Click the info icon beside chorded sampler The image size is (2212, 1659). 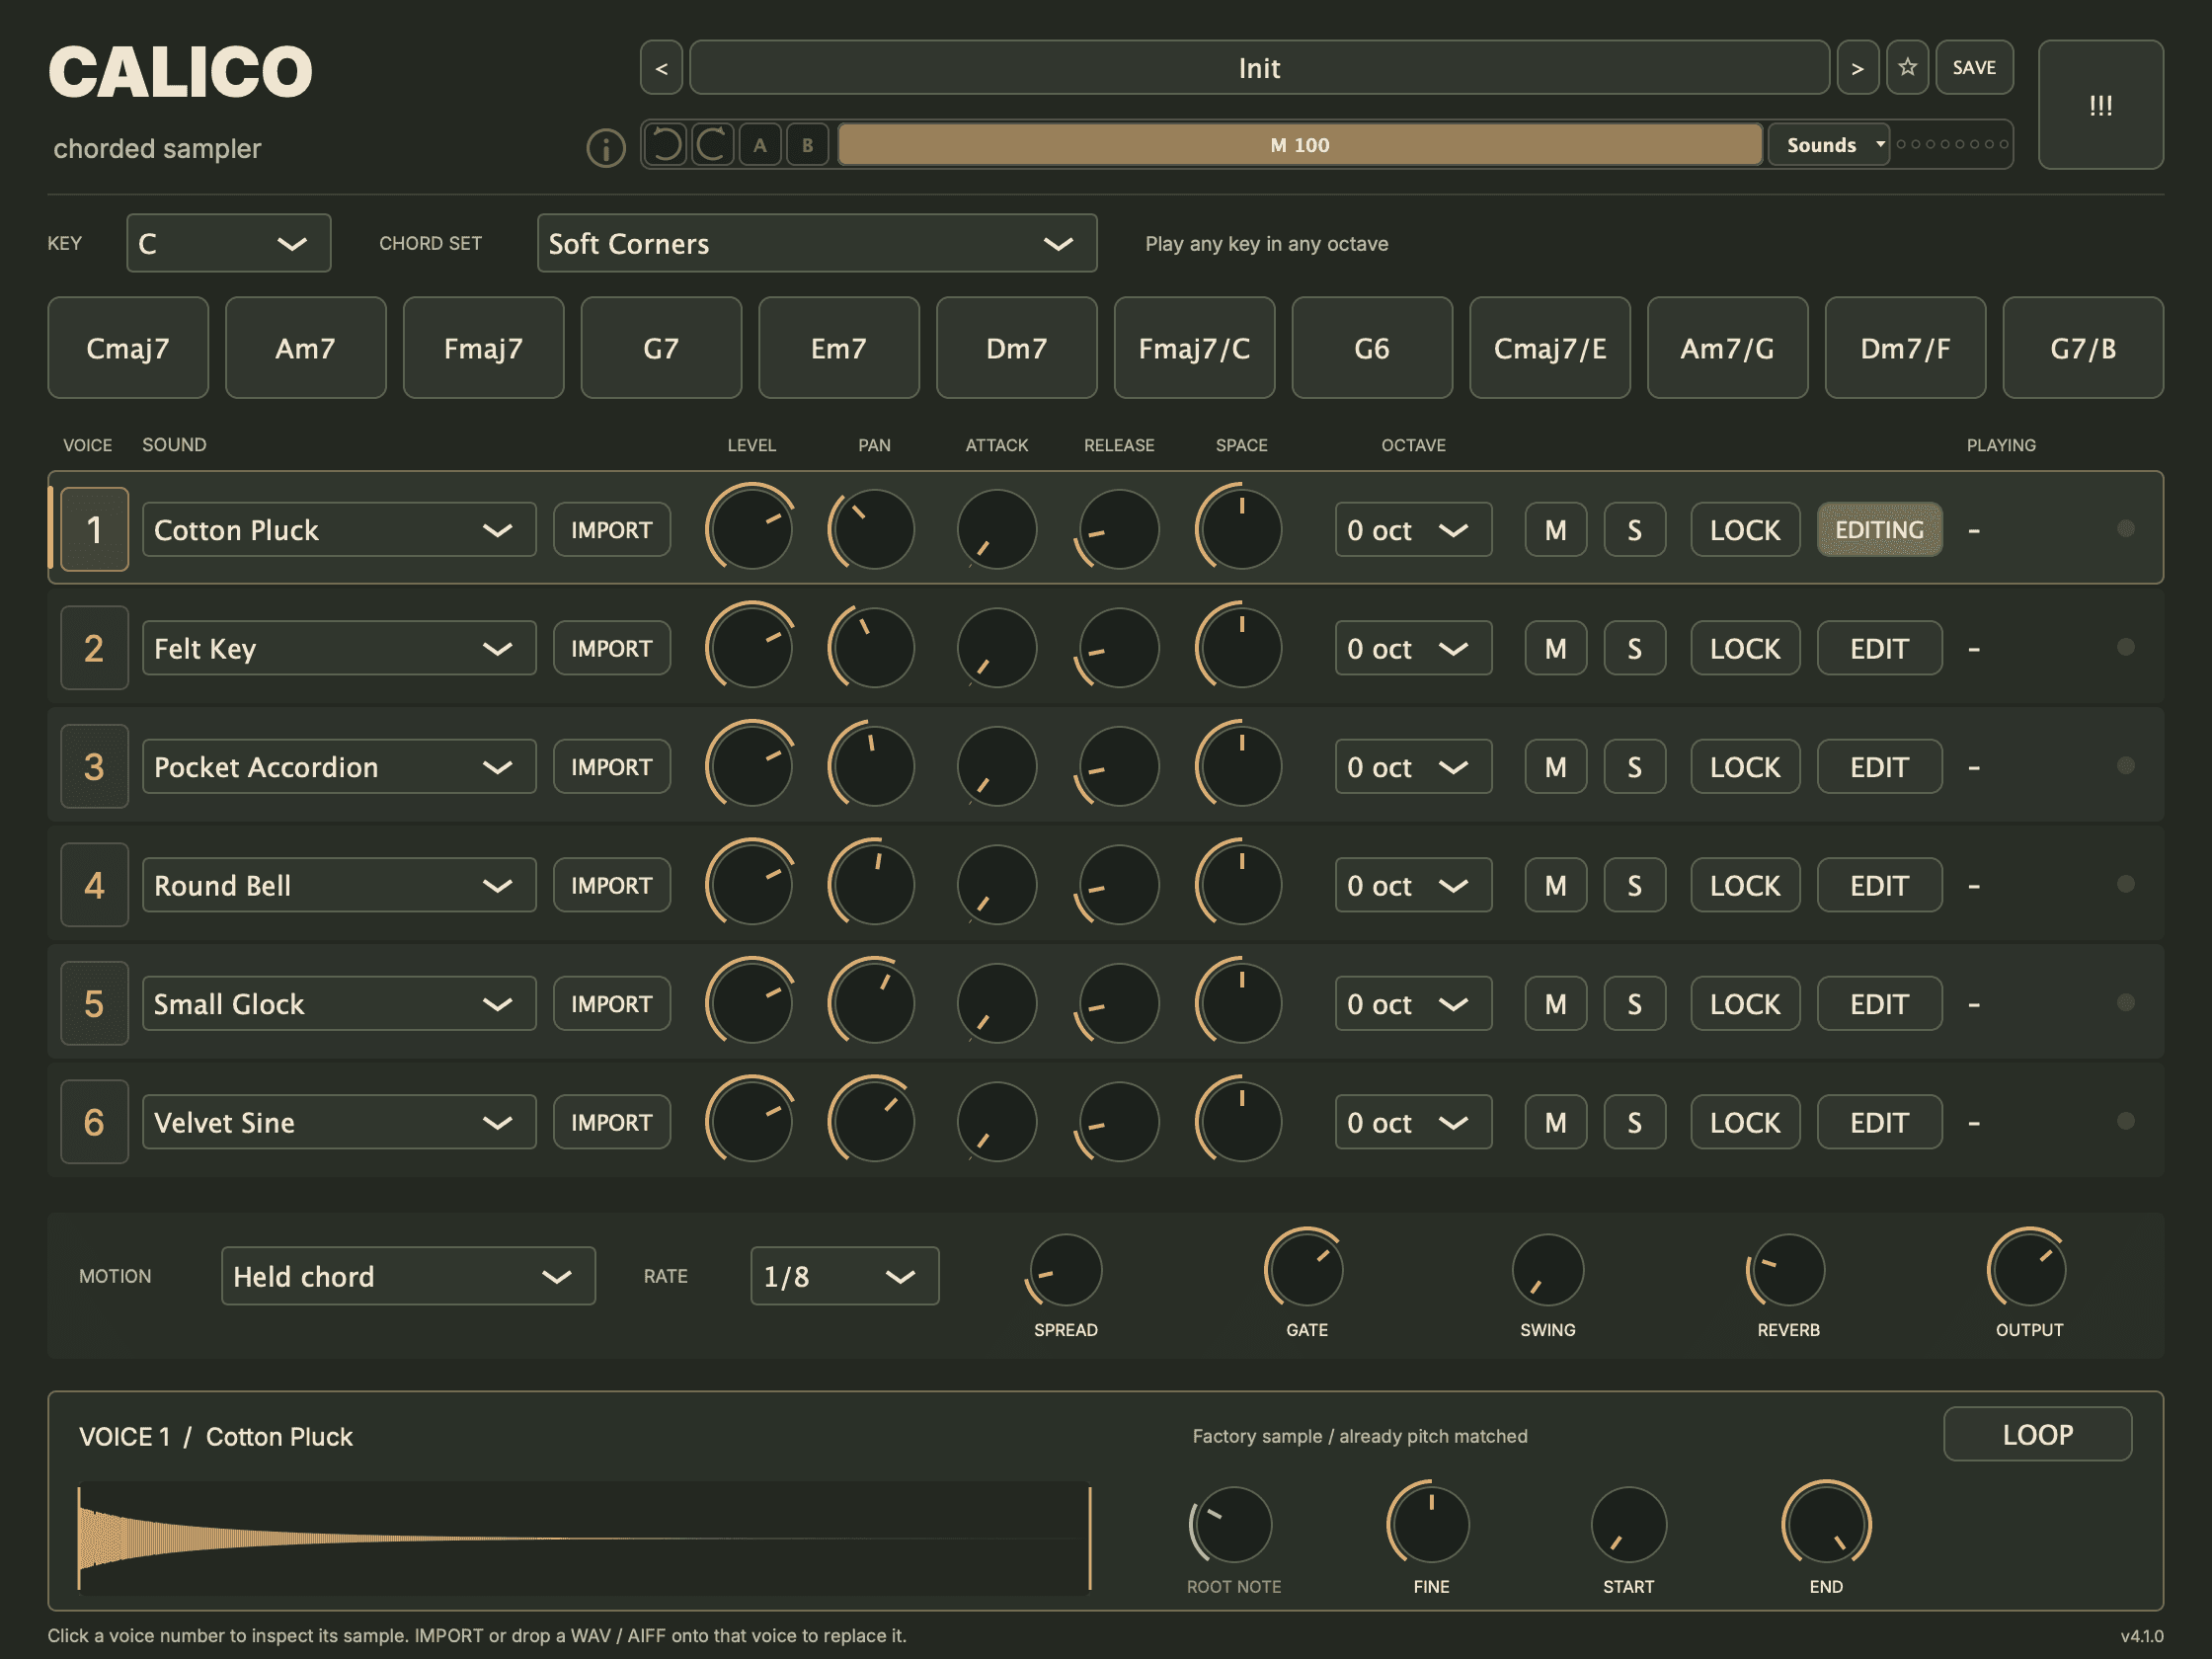[605, 148]
